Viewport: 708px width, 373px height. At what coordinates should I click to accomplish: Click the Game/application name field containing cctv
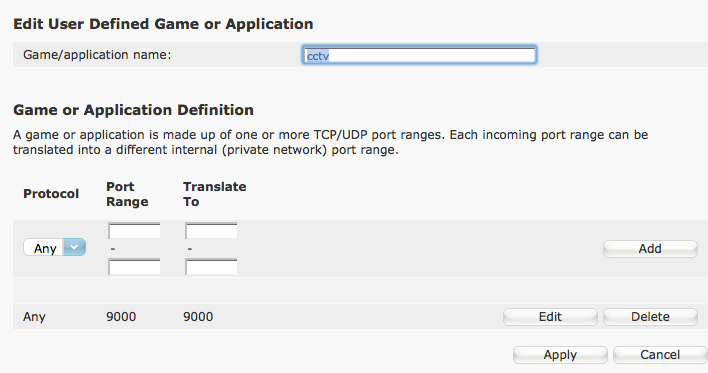pos(419,55)
